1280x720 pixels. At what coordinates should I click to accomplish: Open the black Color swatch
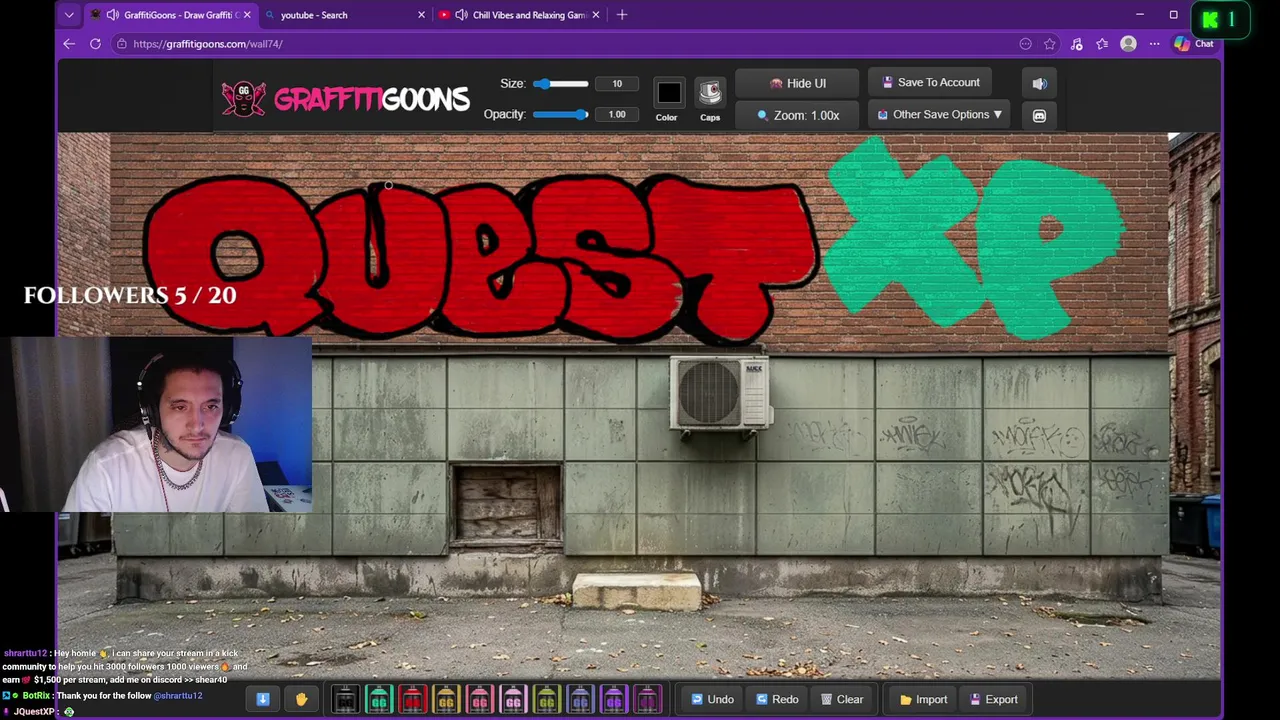click(669, 93)
